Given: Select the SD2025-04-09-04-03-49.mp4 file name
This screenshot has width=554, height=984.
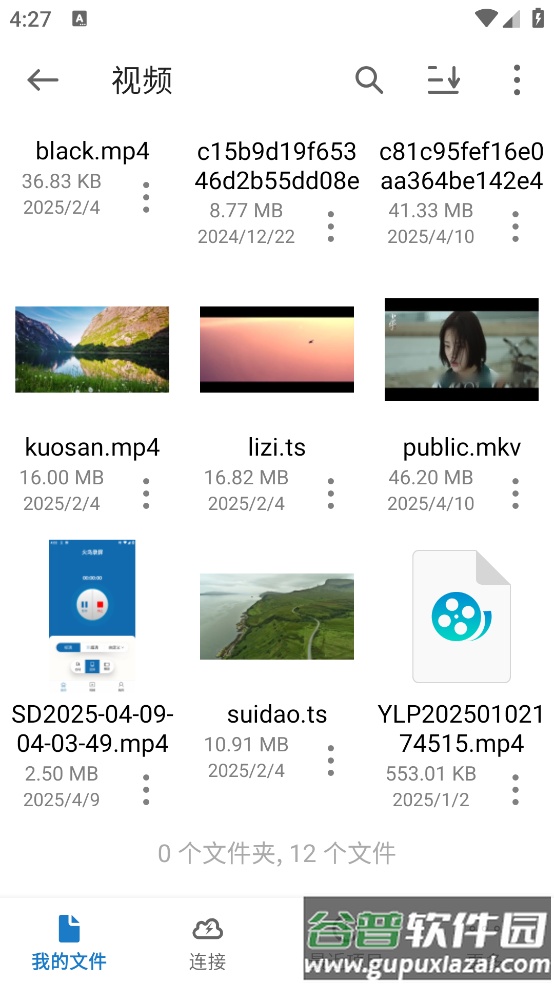Looking at the screenshot, I should tap(92, 729).
